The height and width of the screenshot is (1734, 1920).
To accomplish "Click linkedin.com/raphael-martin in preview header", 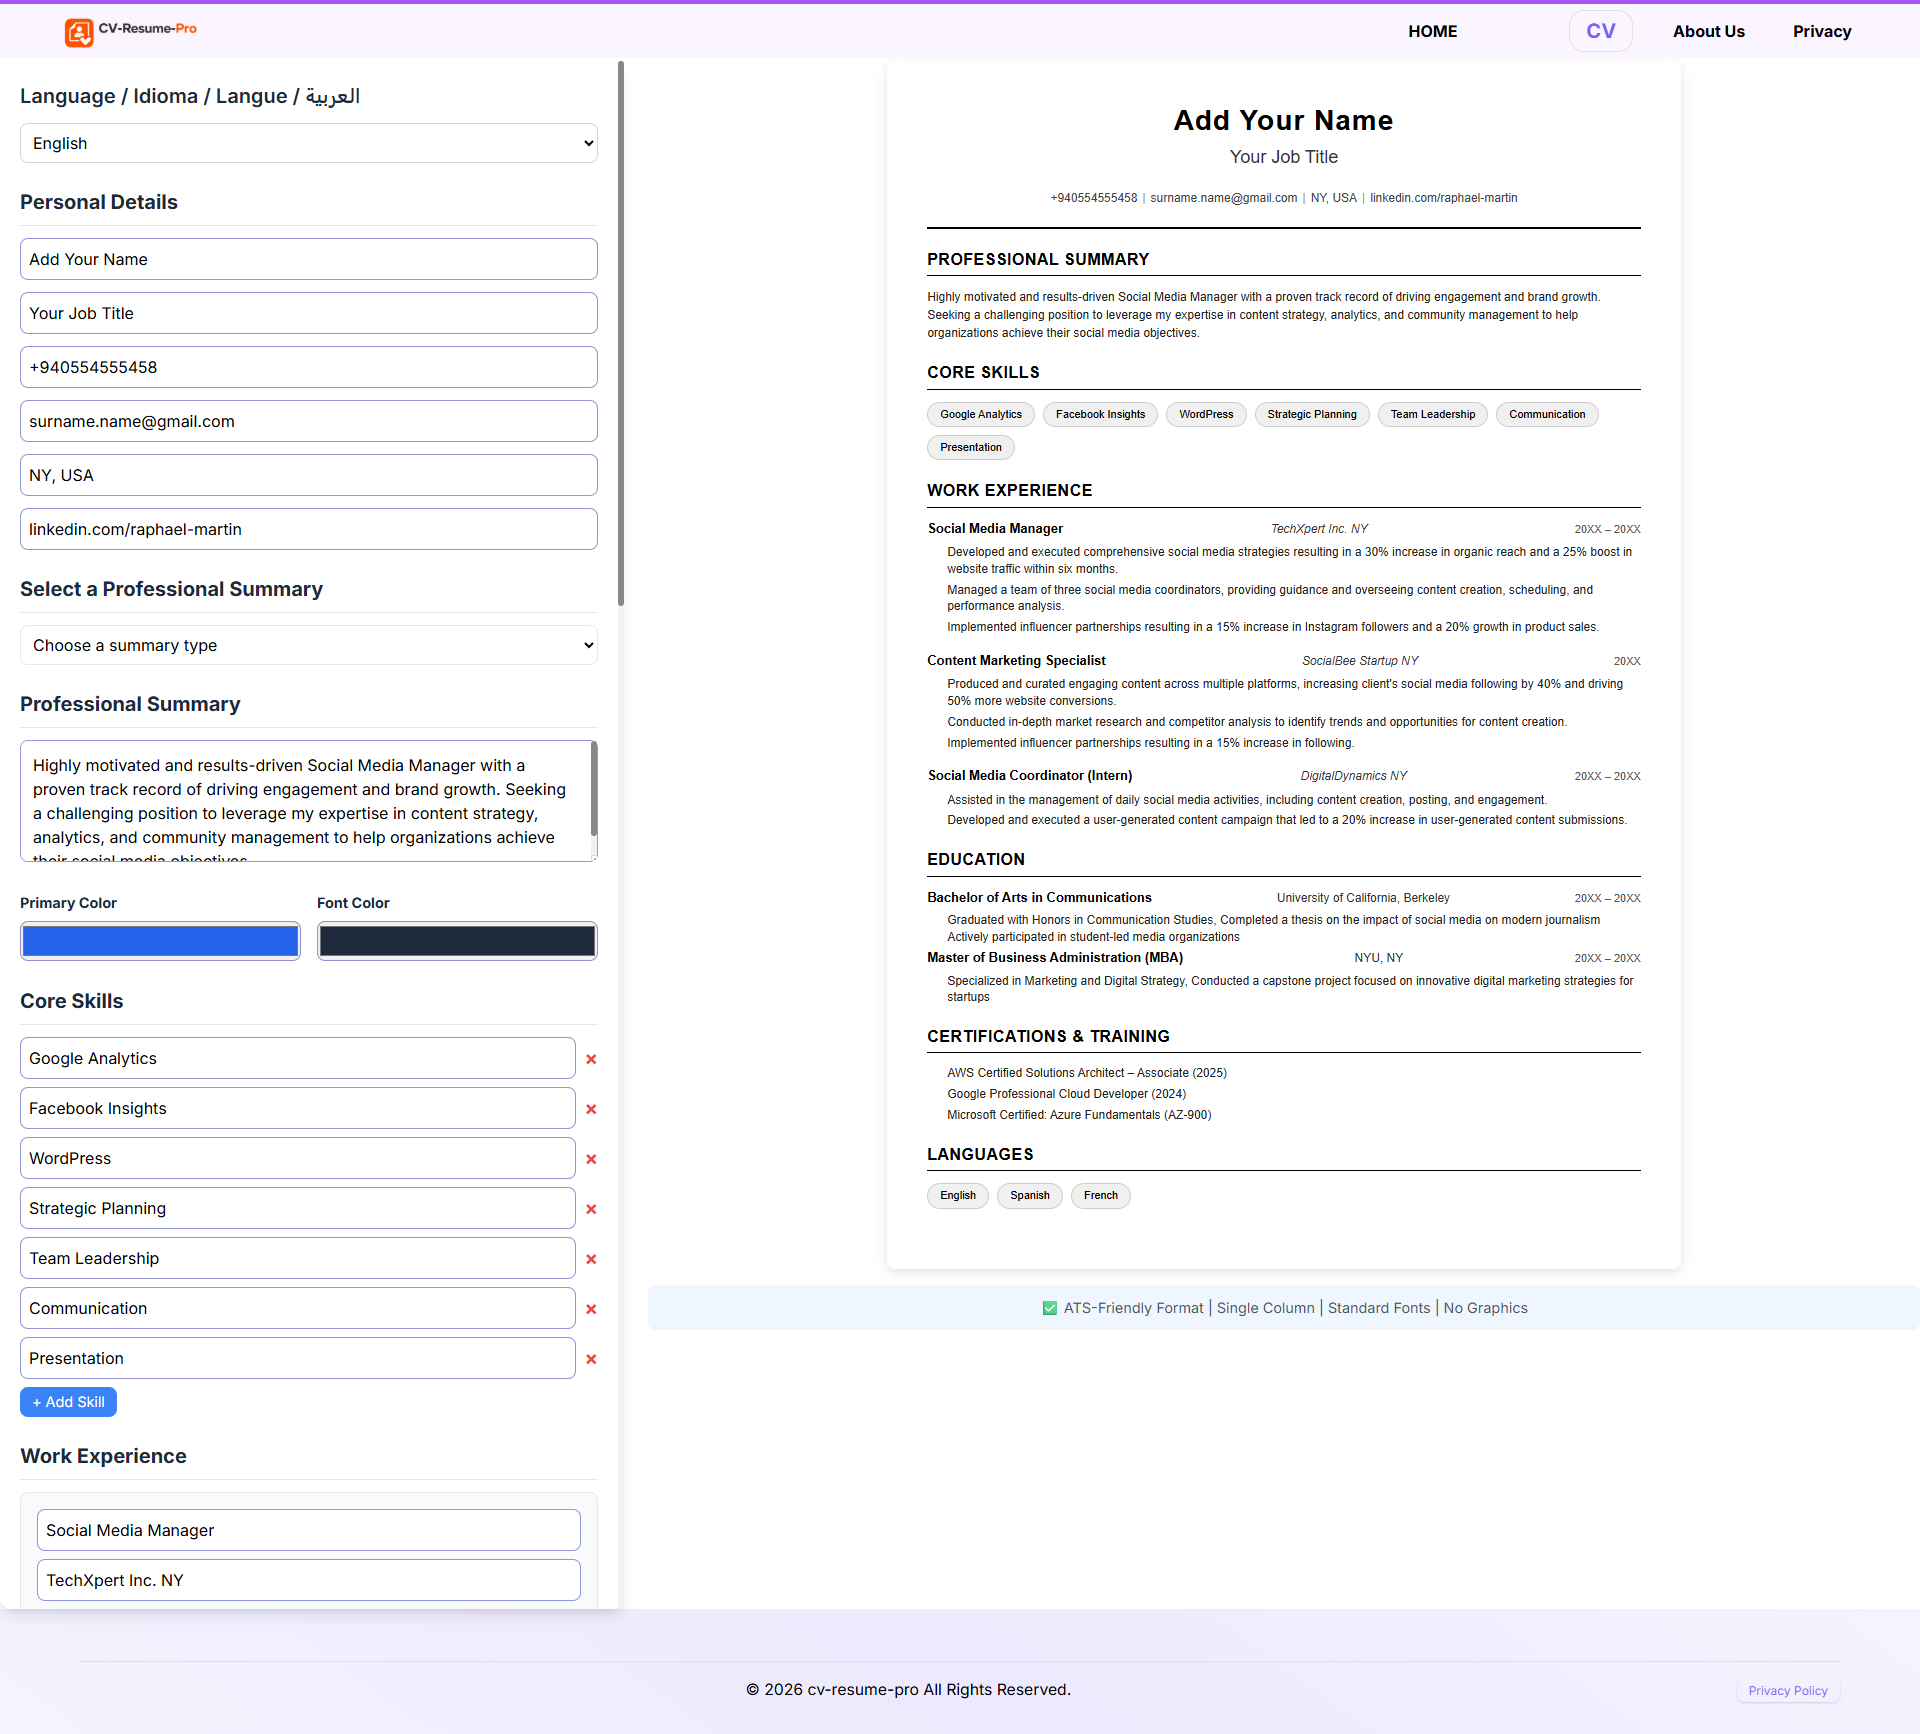I will coord(1443,198).
